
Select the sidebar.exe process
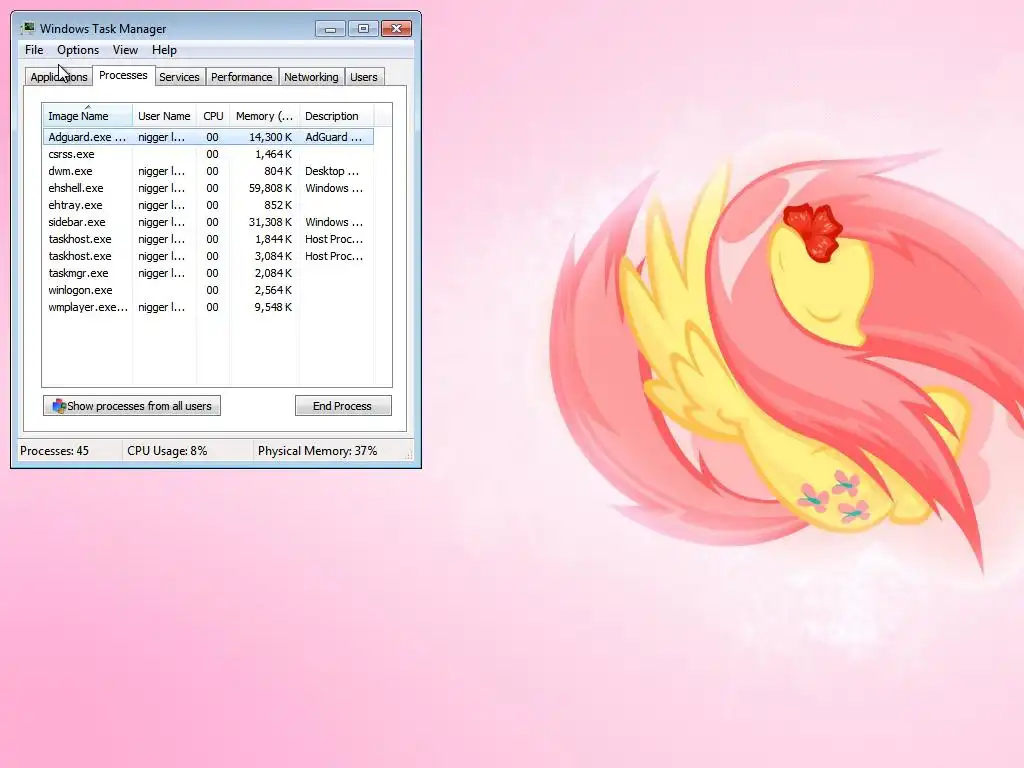[208, 222]
